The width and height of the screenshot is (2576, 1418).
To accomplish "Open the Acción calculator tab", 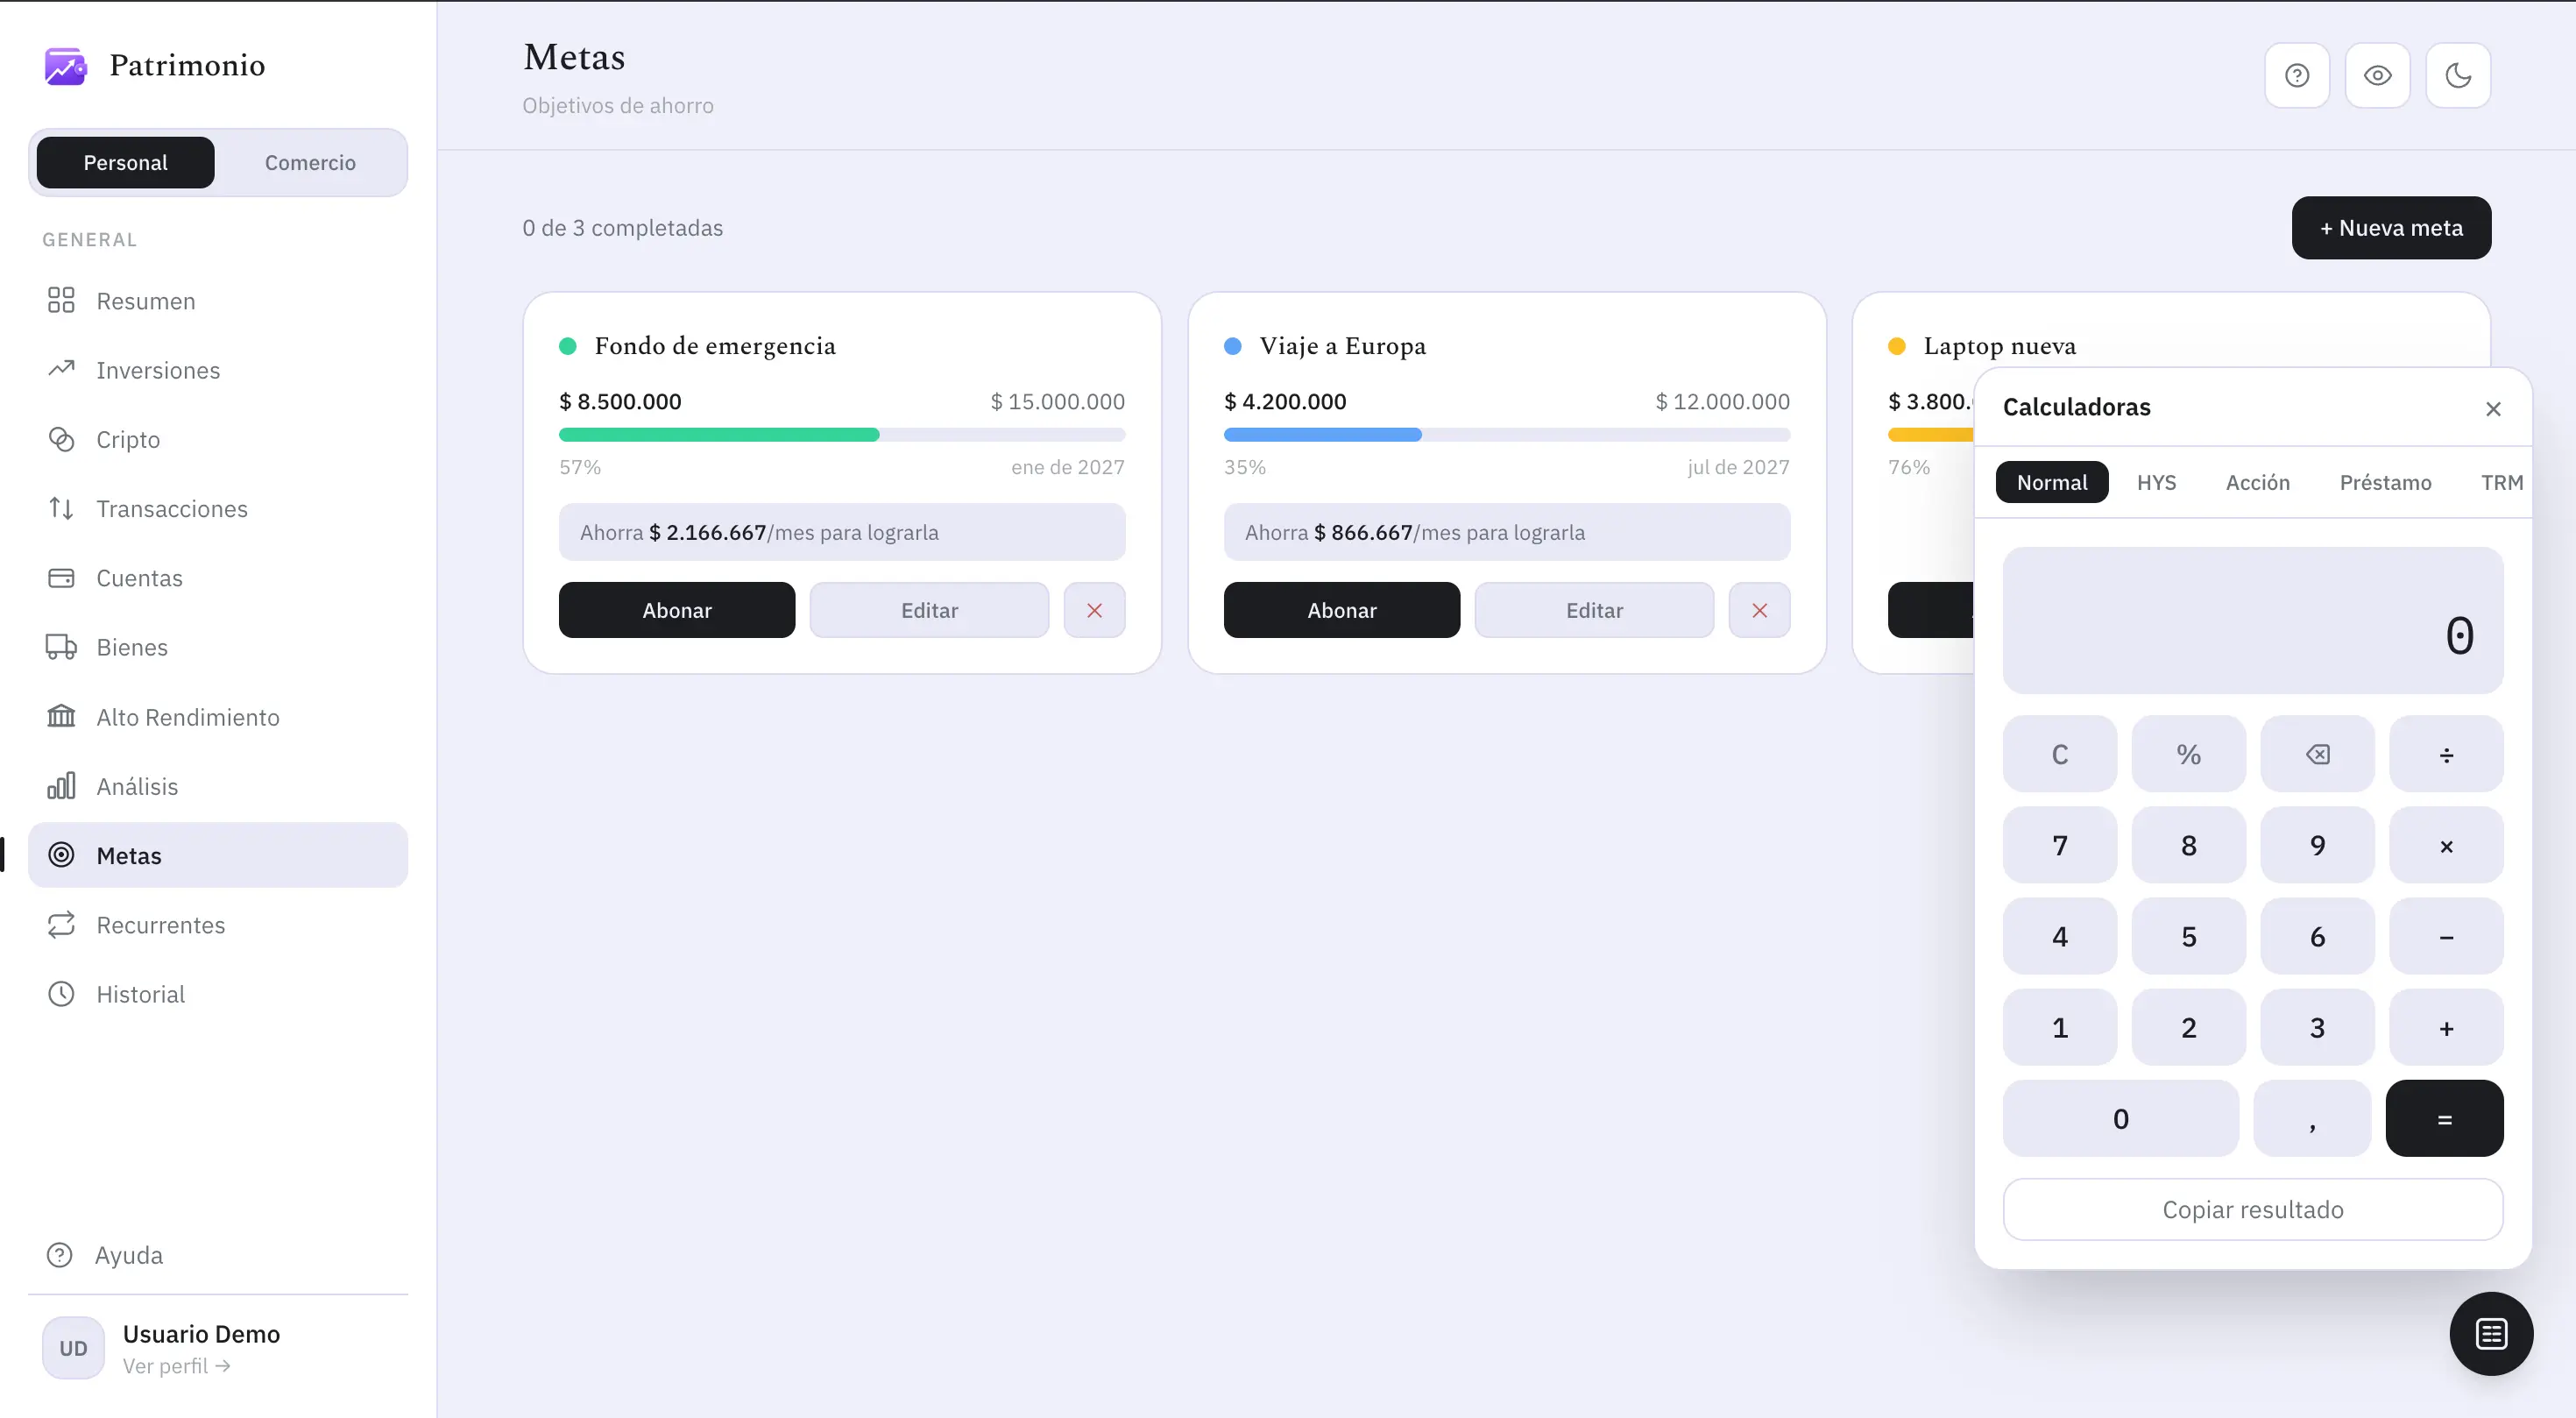I will (x=2257, y=482).
